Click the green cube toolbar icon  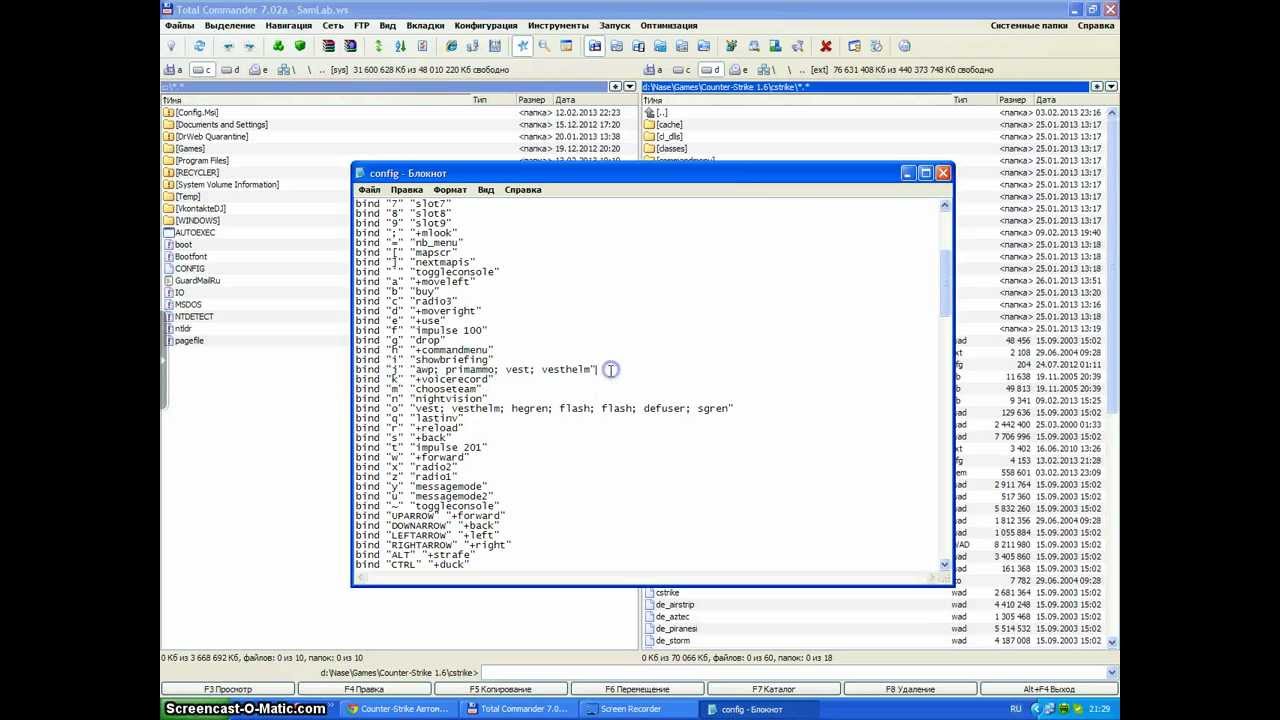tap(299, 46)
